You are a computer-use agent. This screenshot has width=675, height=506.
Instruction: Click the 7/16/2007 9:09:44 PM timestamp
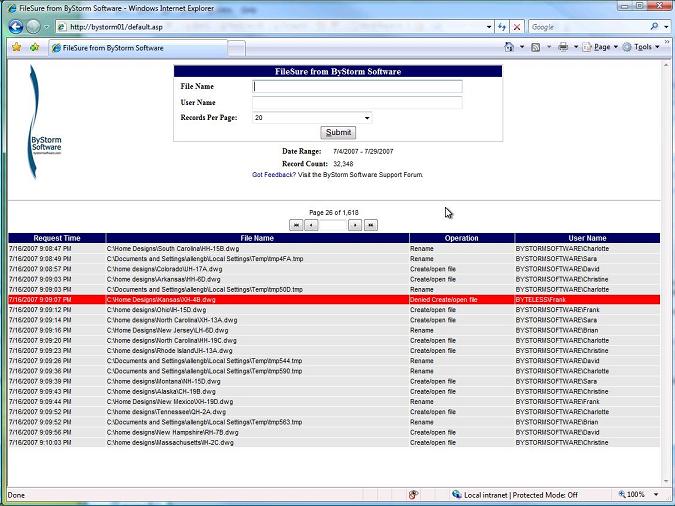click(40, 402)
